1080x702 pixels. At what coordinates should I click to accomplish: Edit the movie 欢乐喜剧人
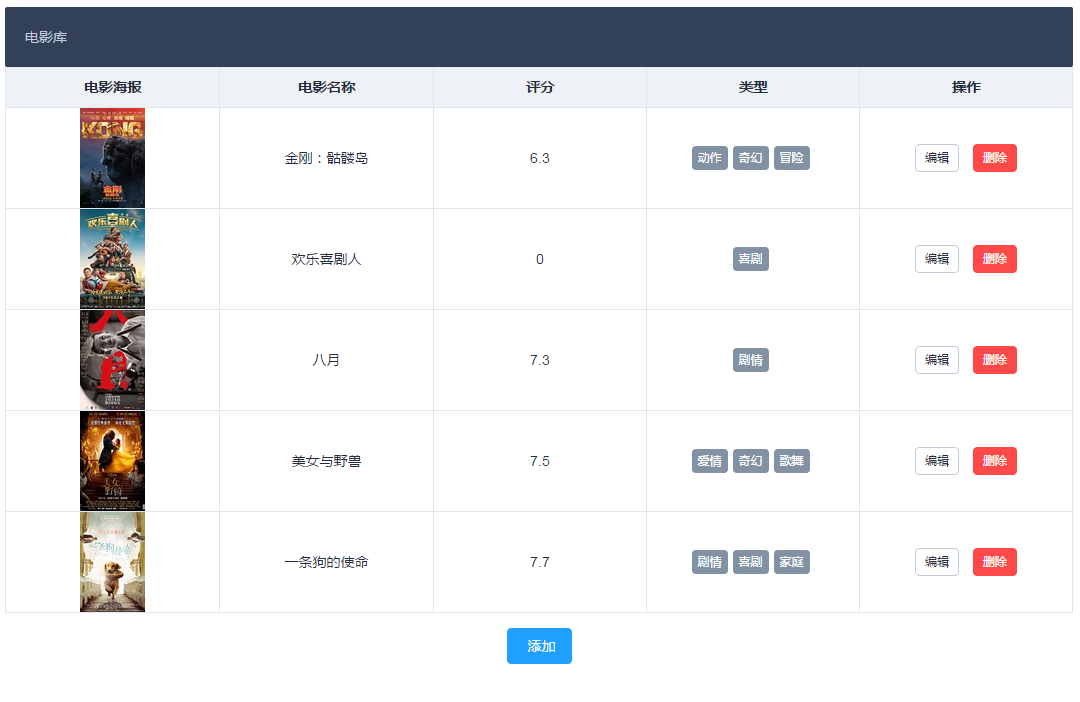click(x=936, y=258)
